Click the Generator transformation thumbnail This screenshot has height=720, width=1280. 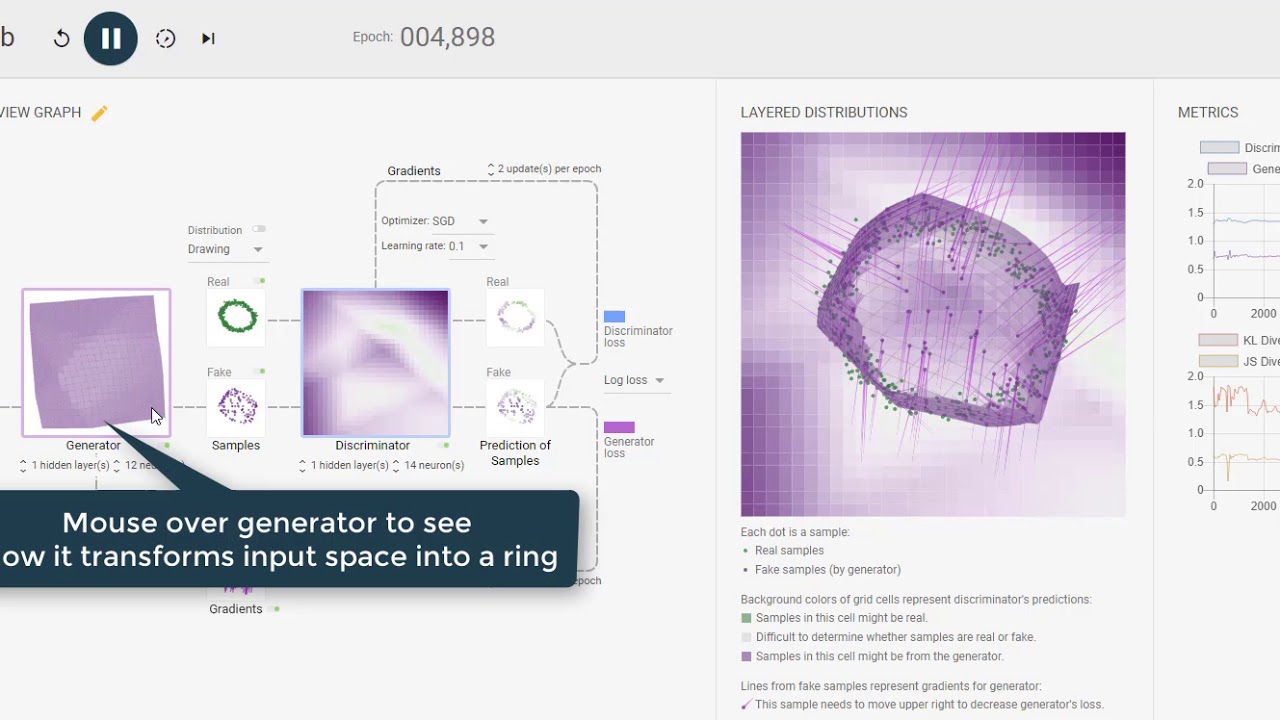pyautogui.click(x=97, y=363)
